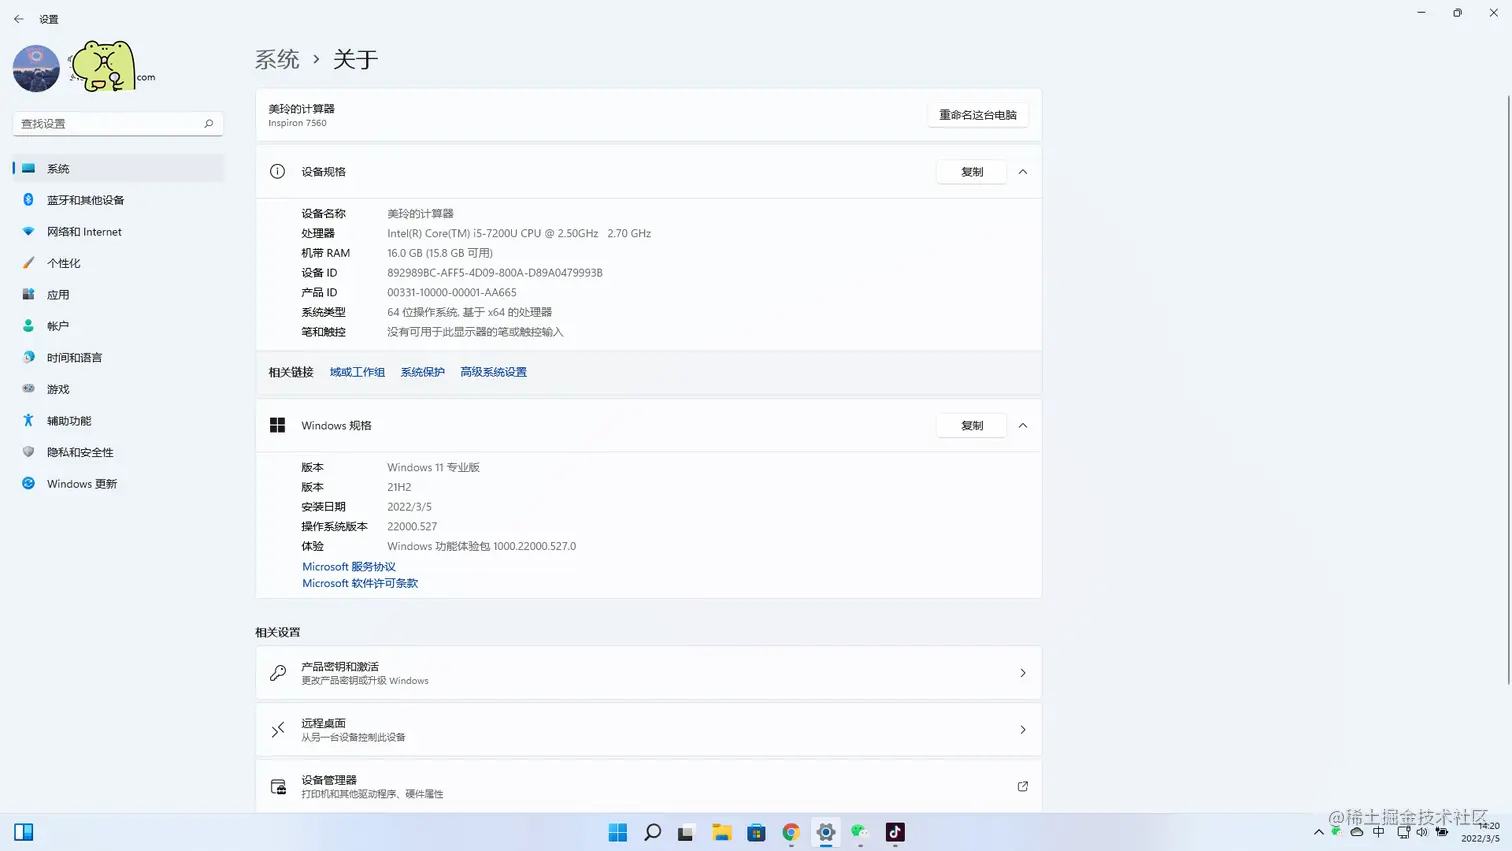Click 系统 in the breadcrumb header
1512x851 pixels.
277,60
